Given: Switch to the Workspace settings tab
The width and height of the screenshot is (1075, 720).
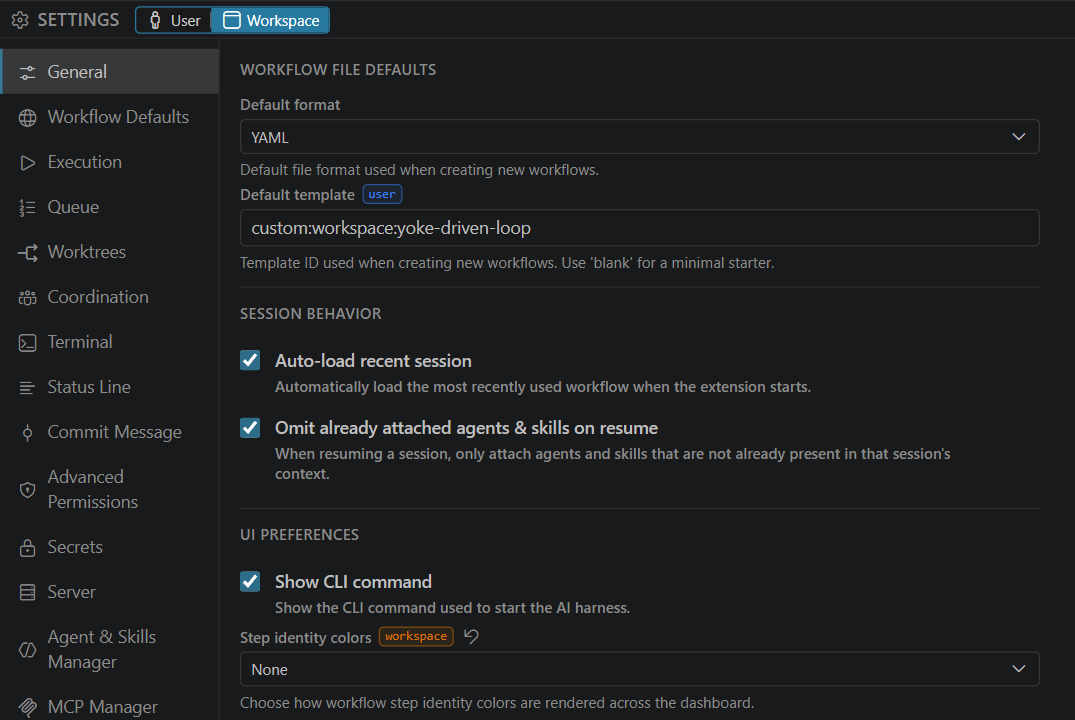Looking at the screenshot, I should pos(271,21).
